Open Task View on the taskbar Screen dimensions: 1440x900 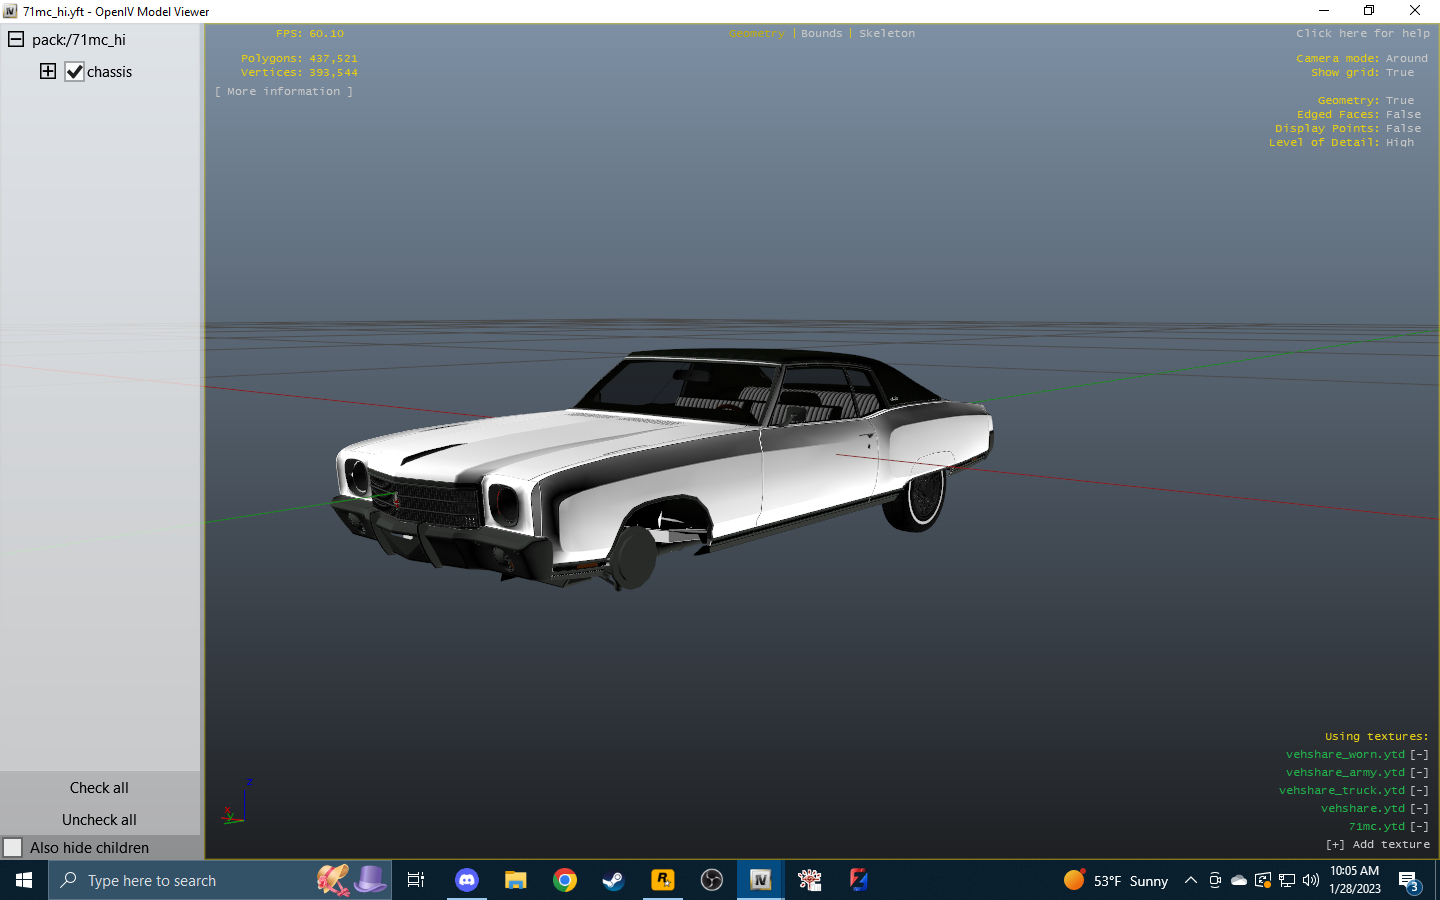tap(415, 880)
